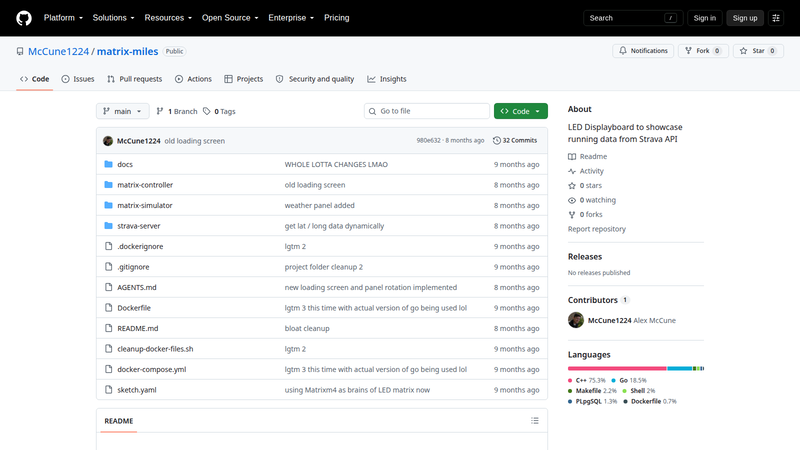Expand the Platform menu
The height and width of the screenshot is (450, 800).
[x=63, y=18]
